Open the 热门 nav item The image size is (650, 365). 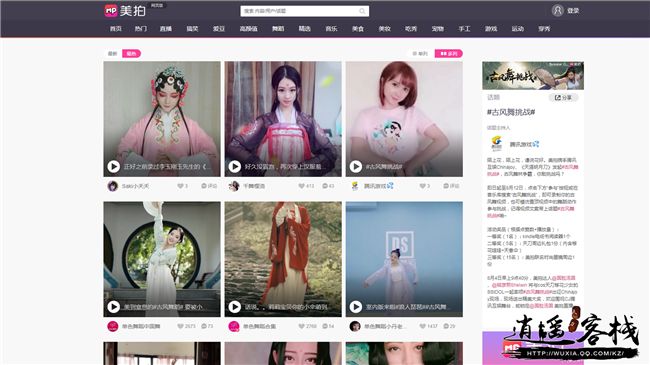coord(141,29)
